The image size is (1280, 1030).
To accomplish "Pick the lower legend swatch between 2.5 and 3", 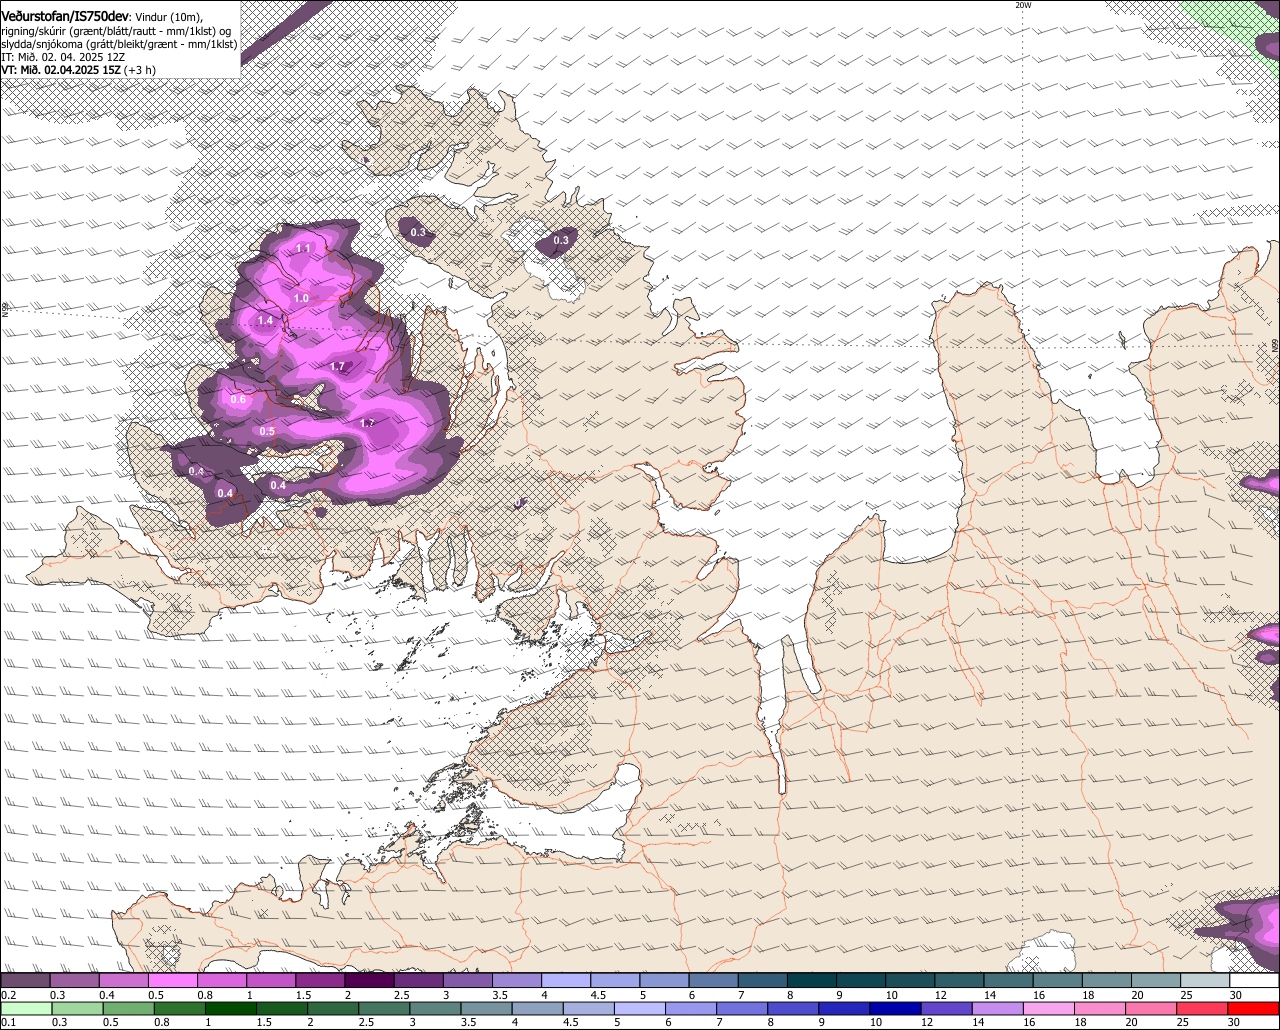I will [384, 1008].
